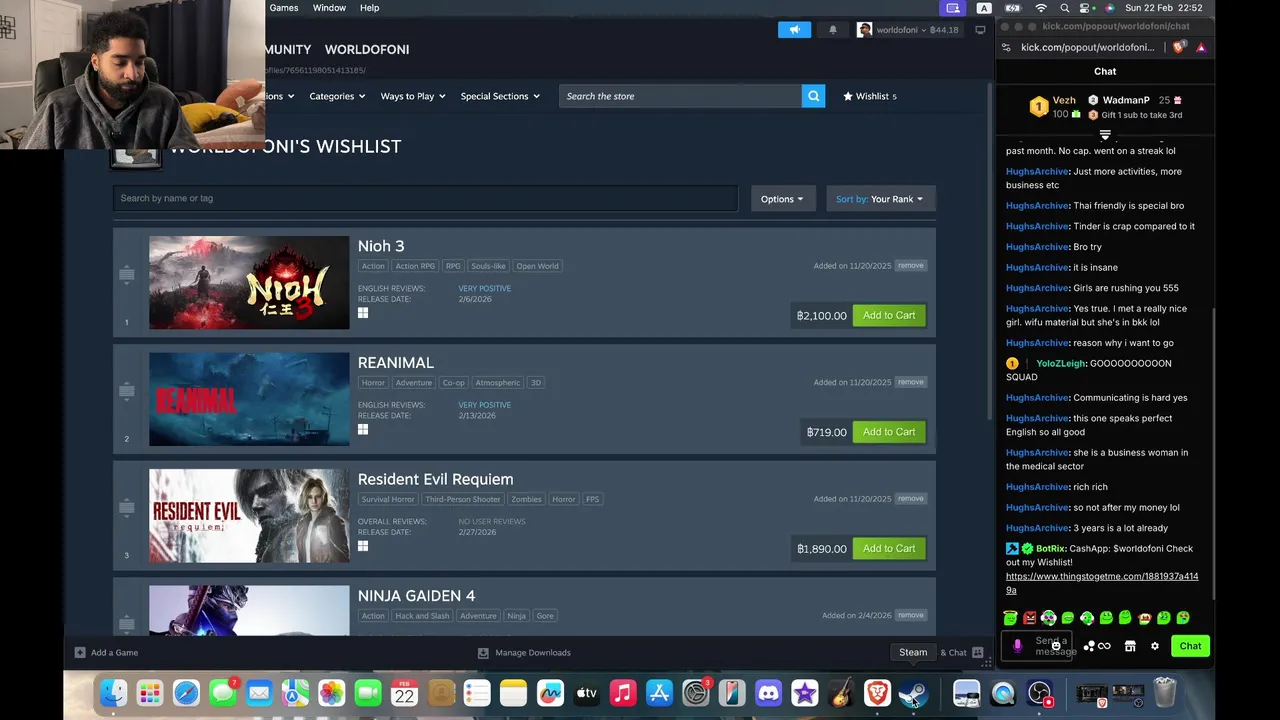Click the Windows platform icon under REANIMAL

coord(363,430)
